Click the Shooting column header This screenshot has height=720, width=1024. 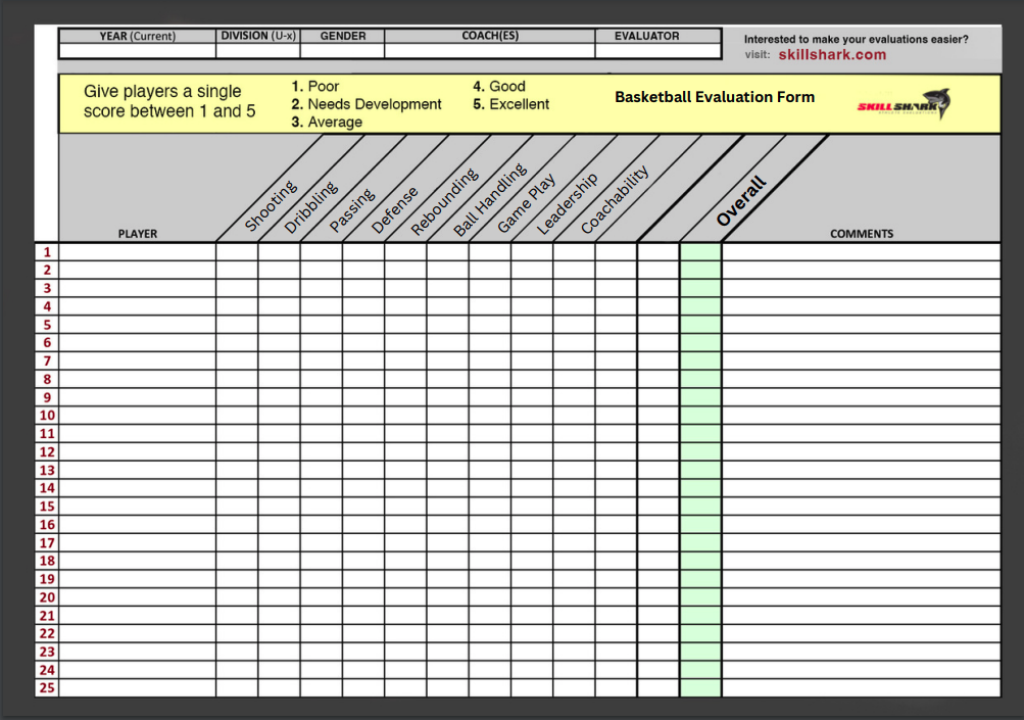(x=270, y=206)
